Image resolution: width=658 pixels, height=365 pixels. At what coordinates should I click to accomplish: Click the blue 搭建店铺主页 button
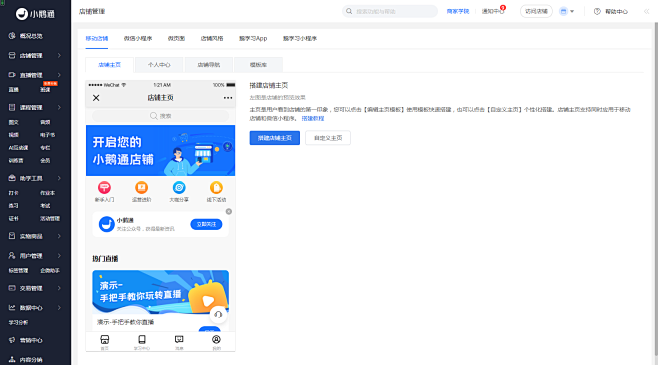pyautogui.click(x=275, y=138)
